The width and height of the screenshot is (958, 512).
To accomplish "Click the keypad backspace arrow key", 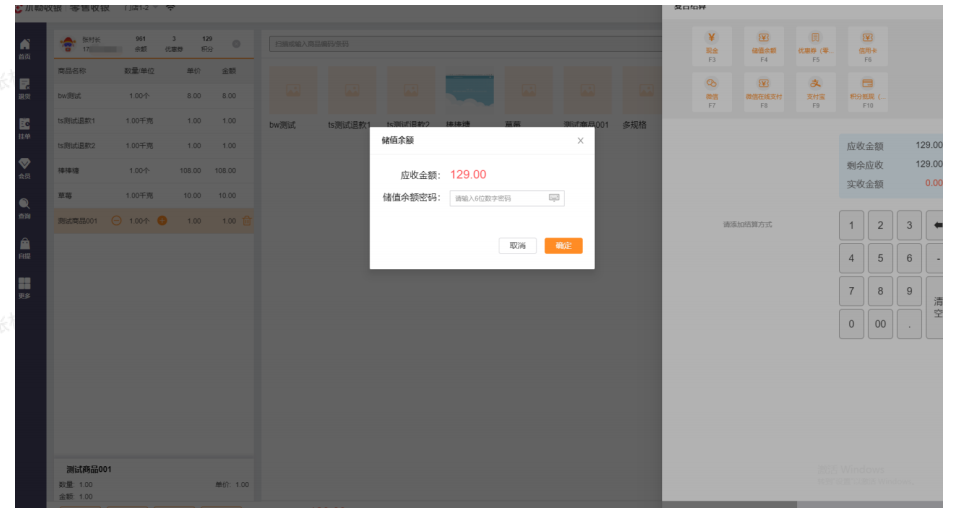I will 937,225.
